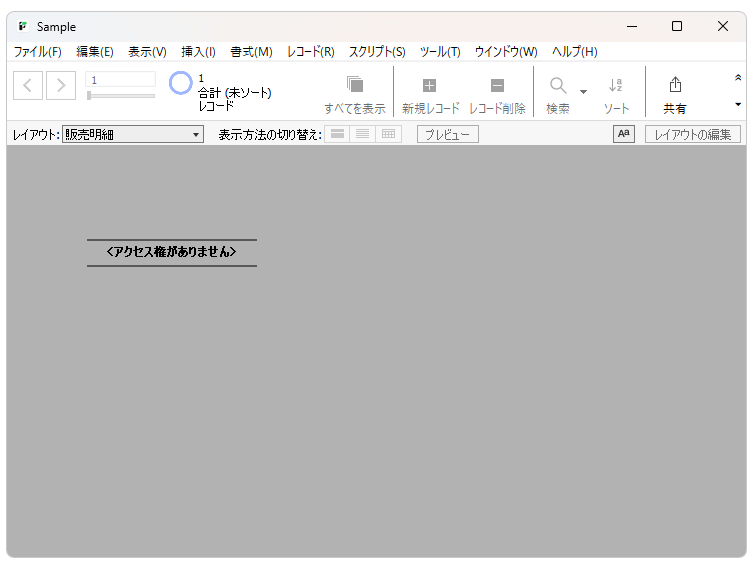
Task: Go to the previous record arrow
Action: click(x=28, y=86)
